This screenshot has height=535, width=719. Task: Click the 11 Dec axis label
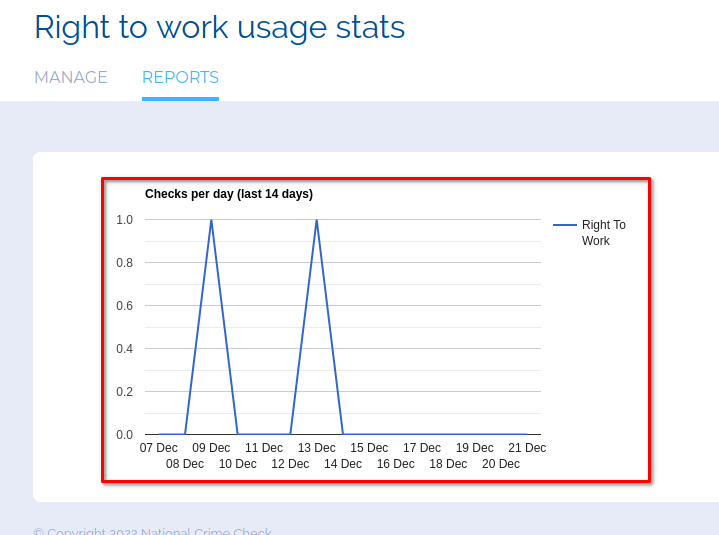click(264, 448)
